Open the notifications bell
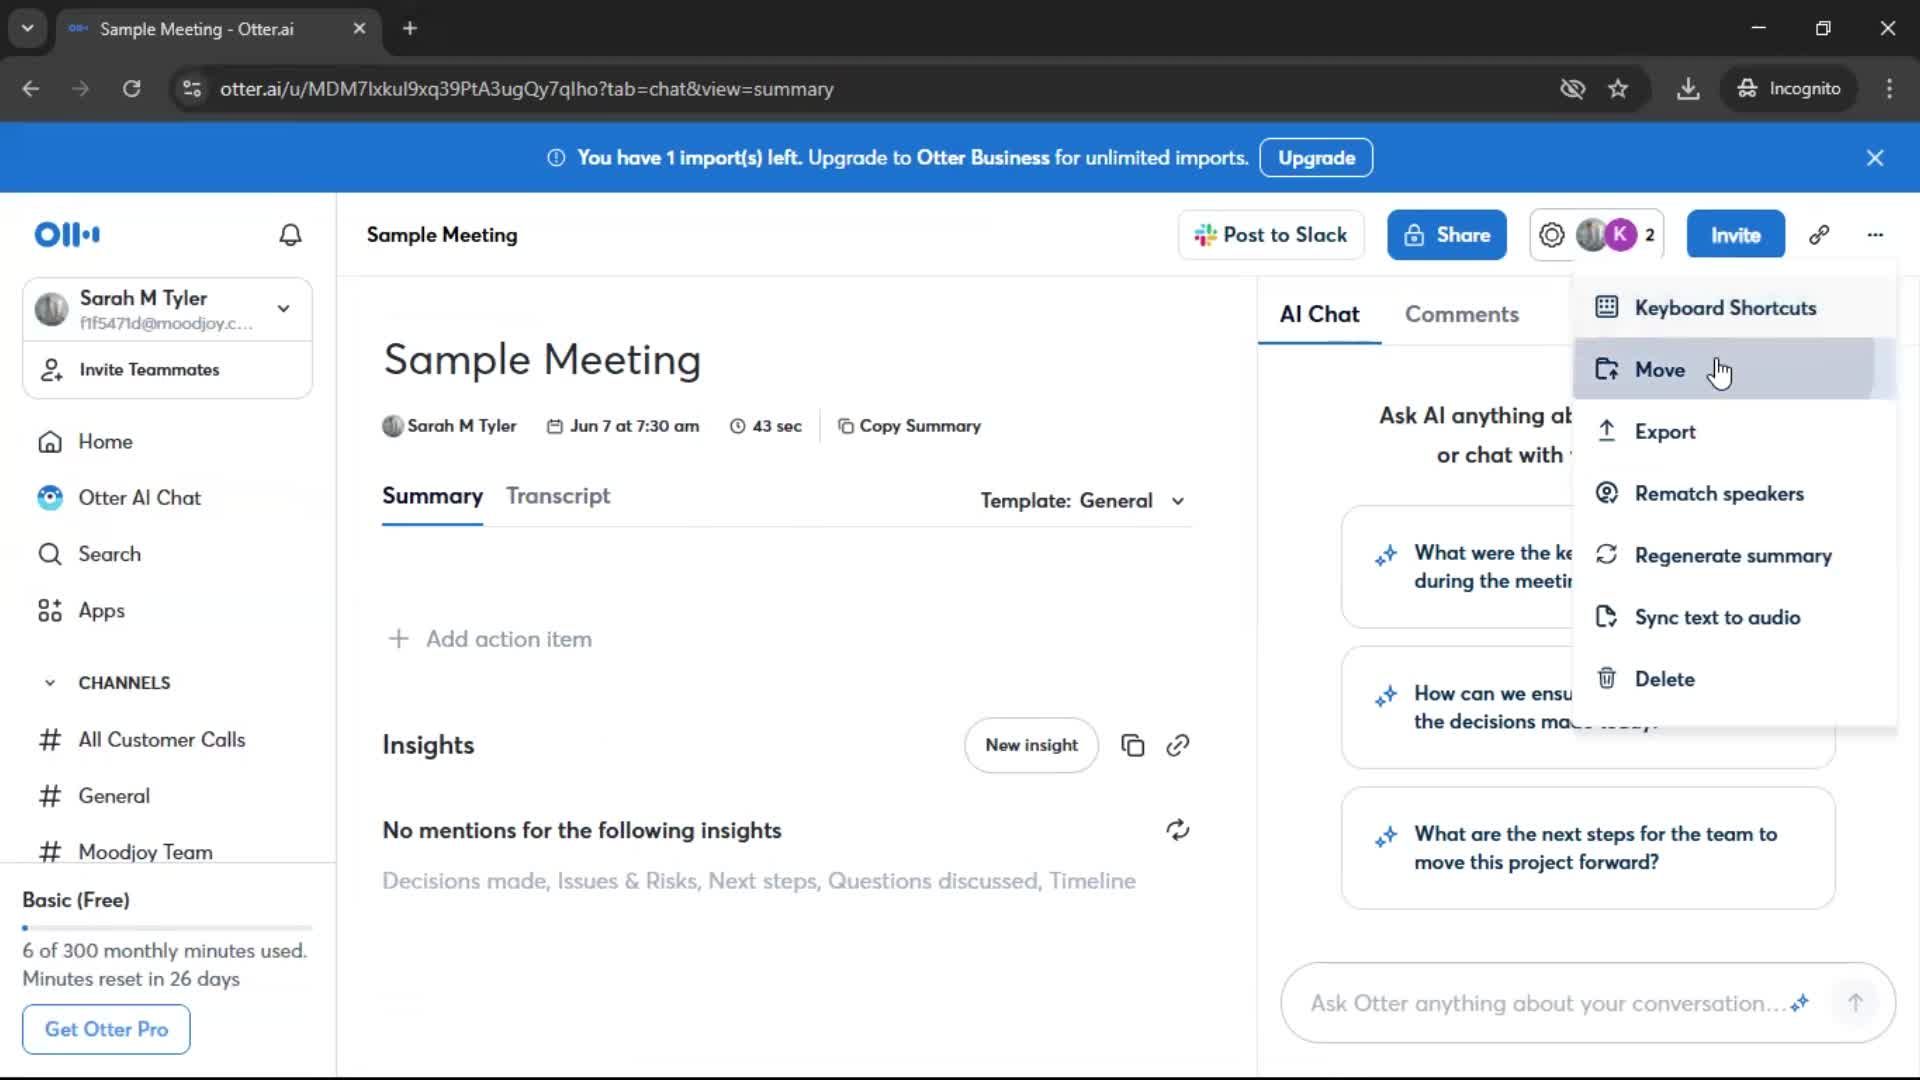Image resolution: width=1920 pixels, height=1080 pixels. click(290, 235)
